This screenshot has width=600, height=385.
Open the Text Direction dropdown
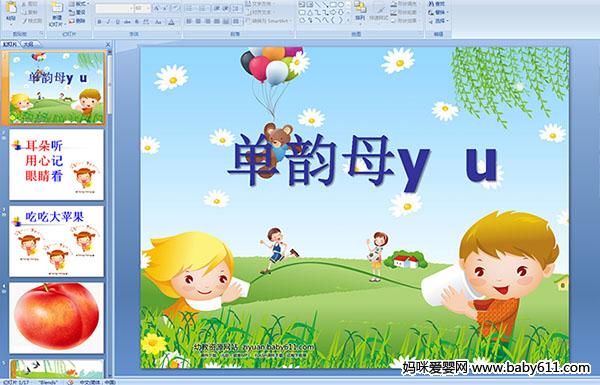tap(261, 3)
